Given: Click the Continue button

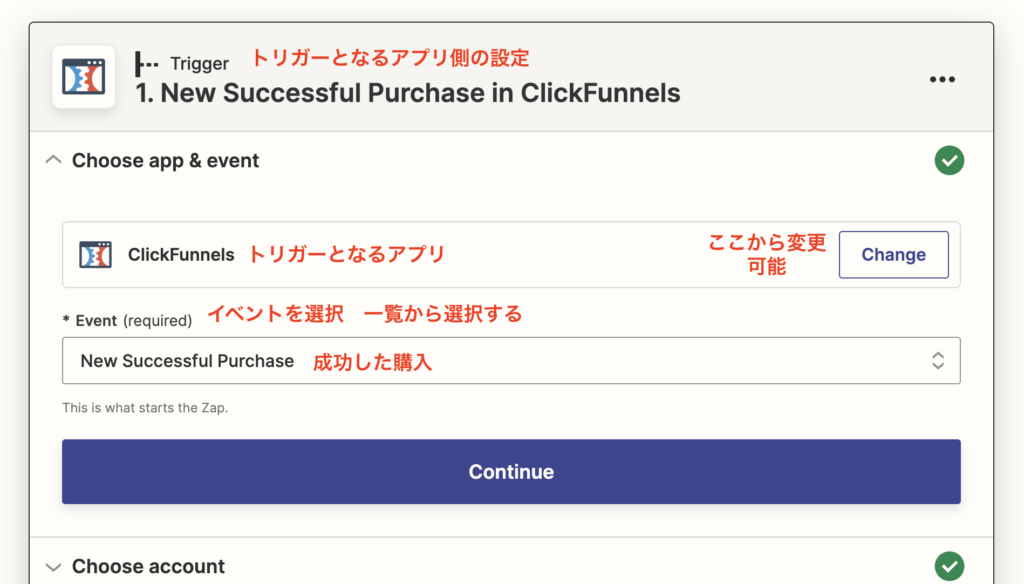Looking at the screenshot, I should tap(511, 472).
